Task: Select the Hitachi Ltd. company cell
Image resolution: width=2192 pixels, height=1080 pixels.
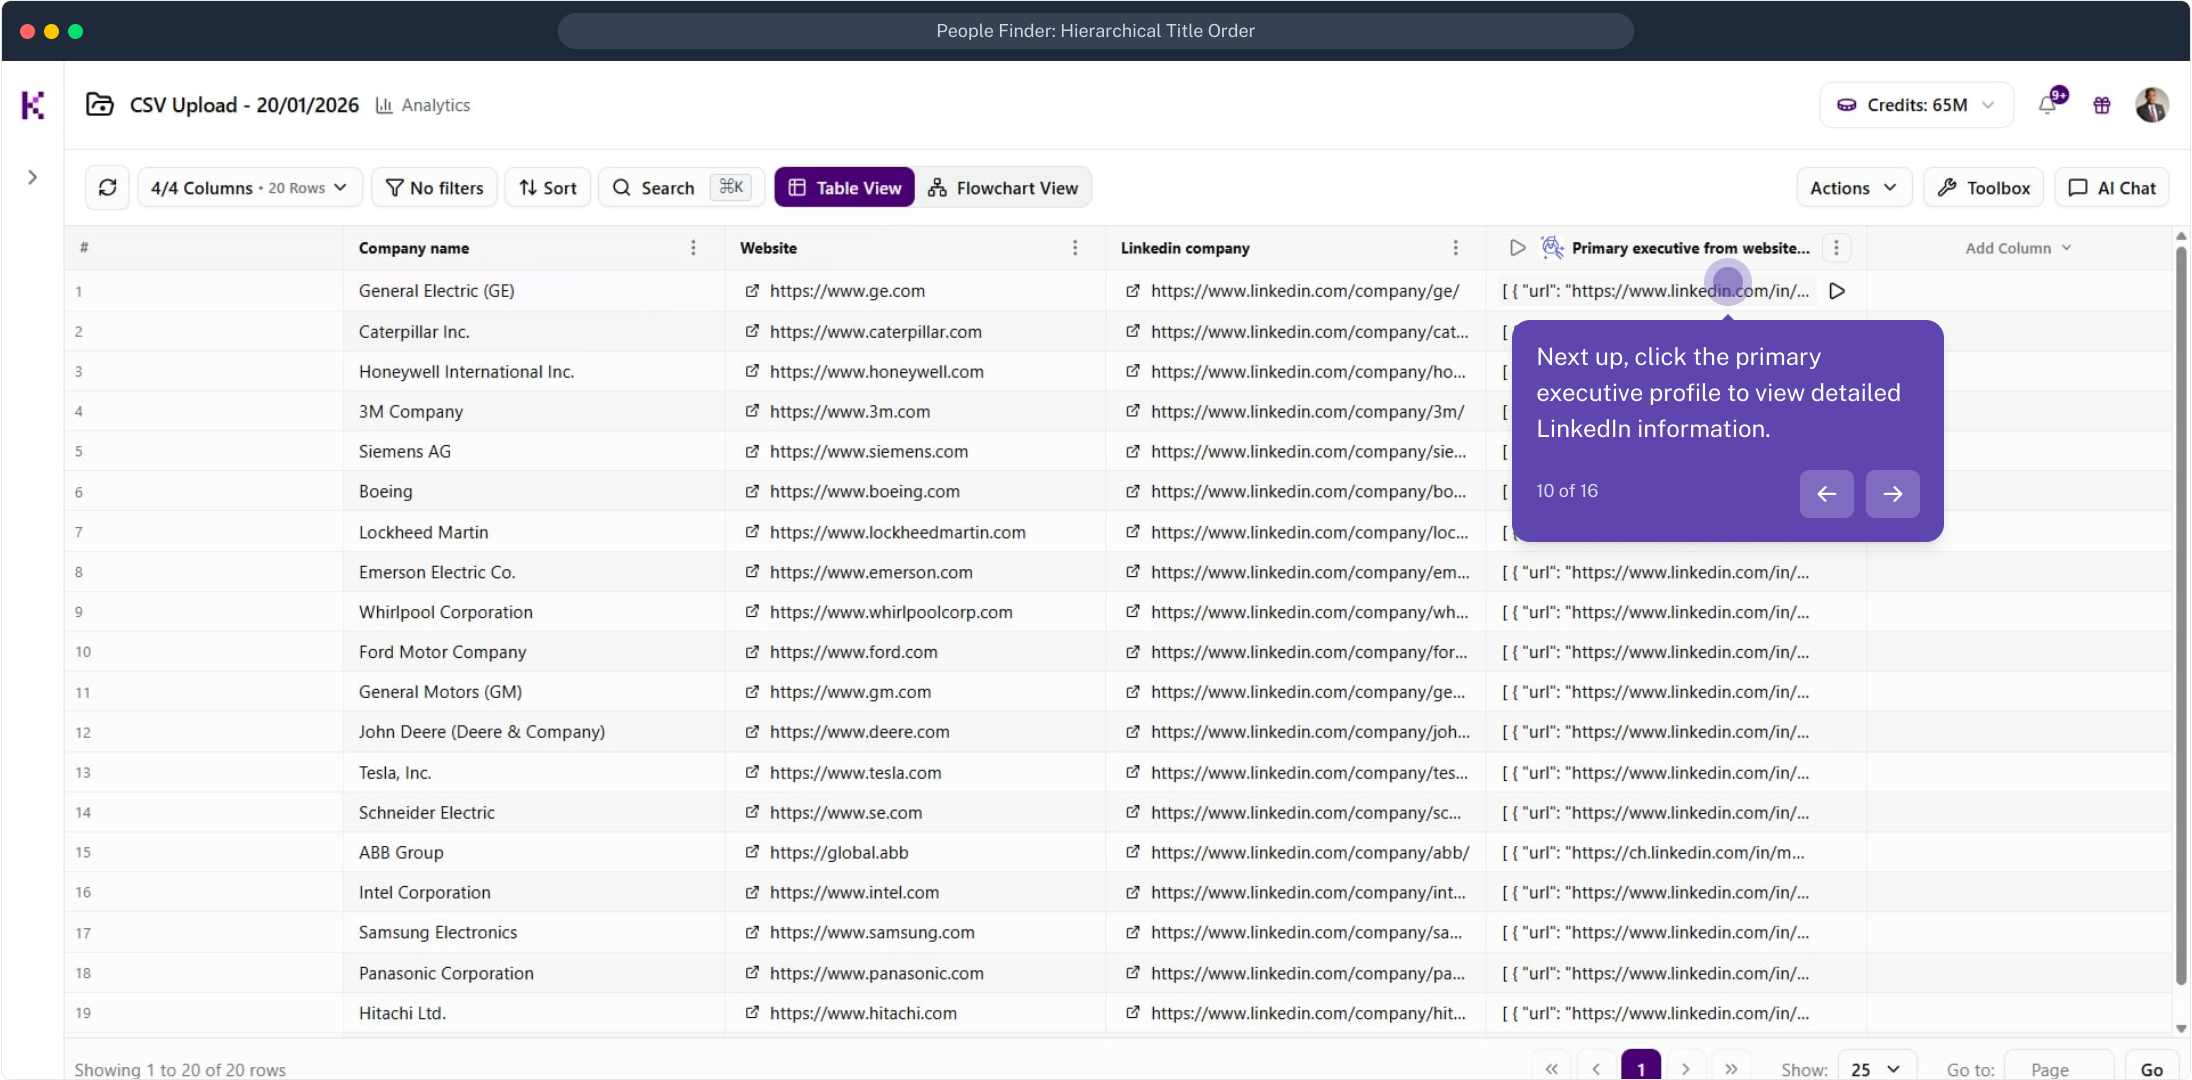Action: click(x=534, y=1013)
